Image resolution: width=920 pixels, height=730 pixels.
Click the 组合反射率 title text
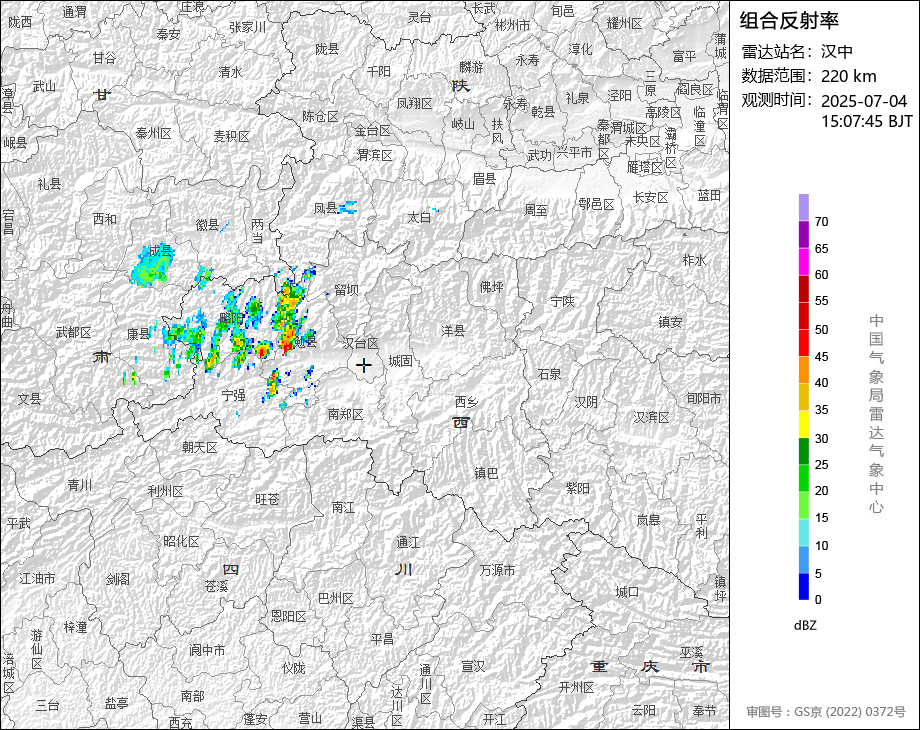point(789,21)
